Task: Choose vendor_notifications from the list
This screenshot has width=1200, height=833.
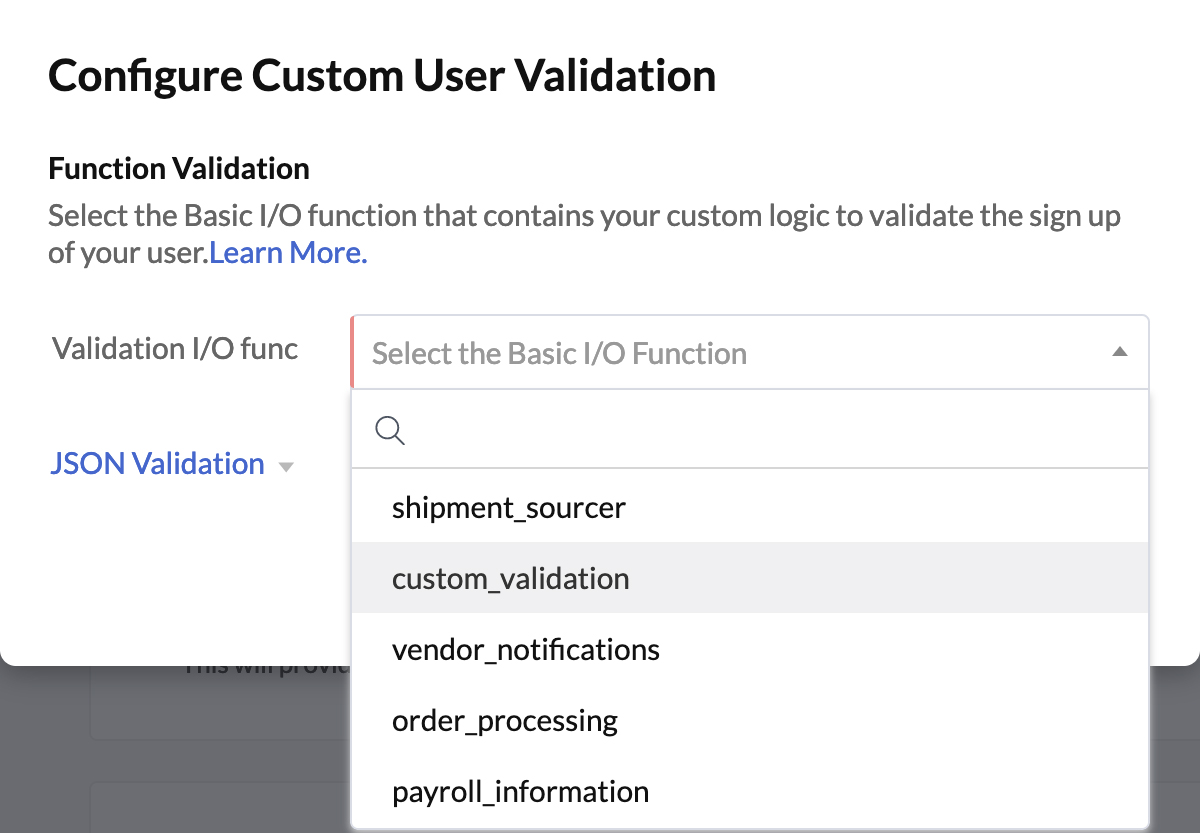Action: click(x=526, y=649)
